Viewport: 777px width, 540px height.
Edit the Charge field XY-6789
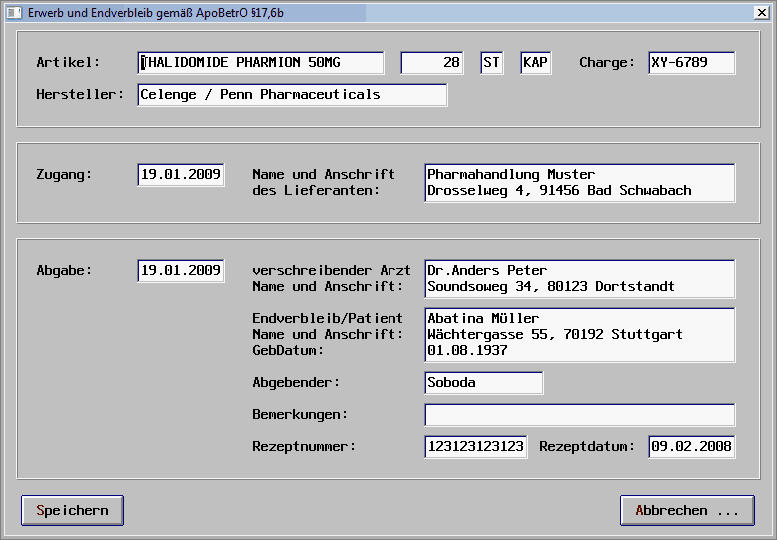[691, 63]
